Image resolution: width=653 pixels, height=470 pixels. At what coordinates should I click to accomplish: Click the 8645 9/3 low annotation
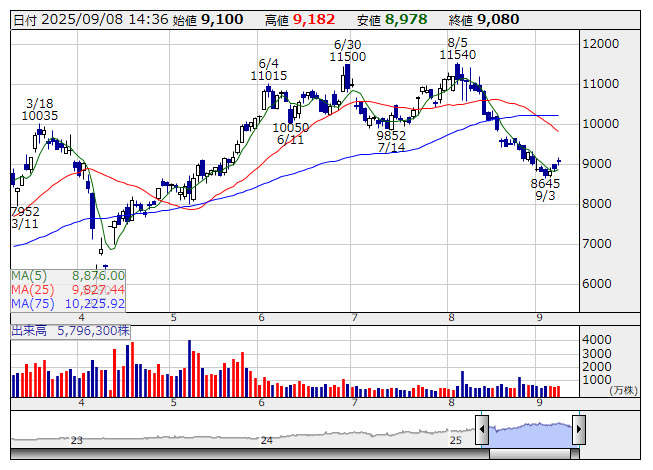pyautogui.click(x=545, y=189)
